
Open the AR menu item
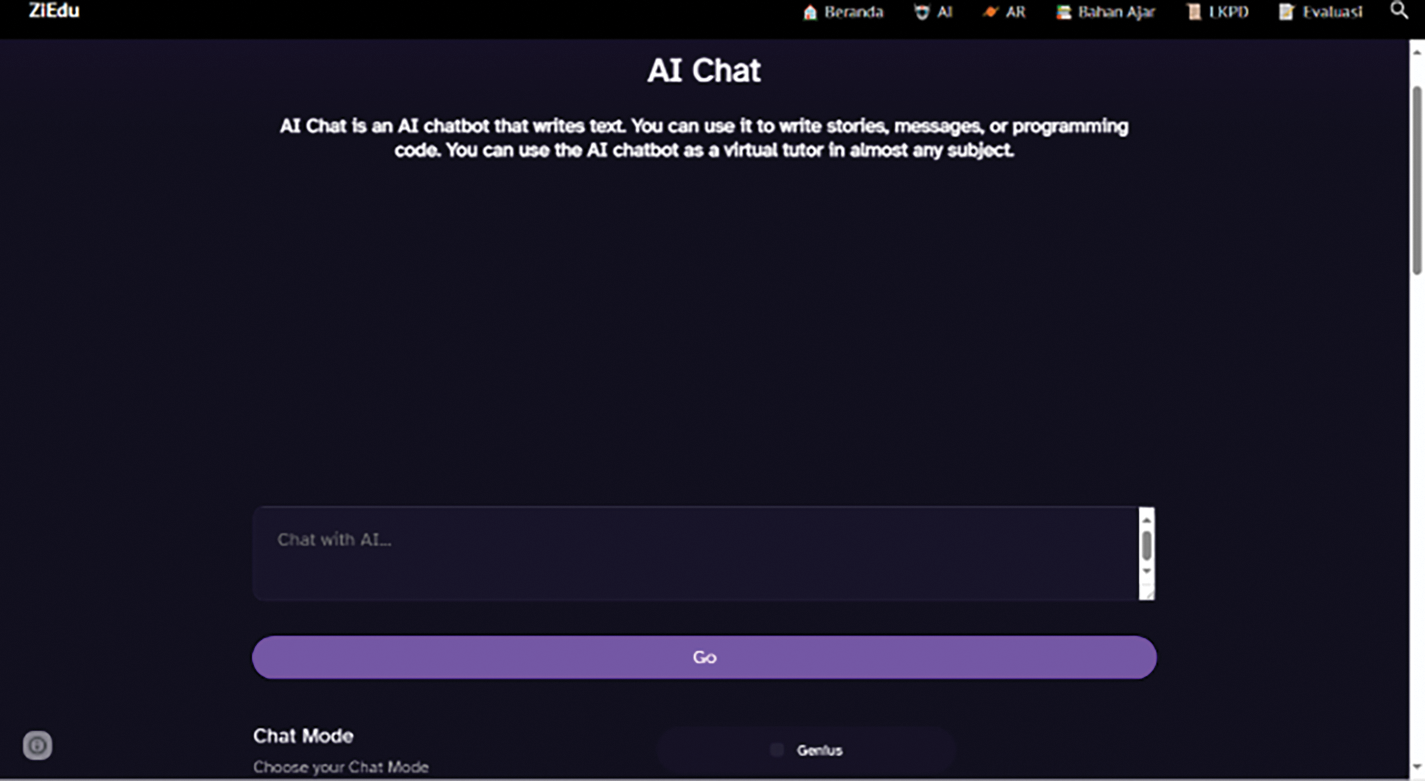[x=1004, y=12]
